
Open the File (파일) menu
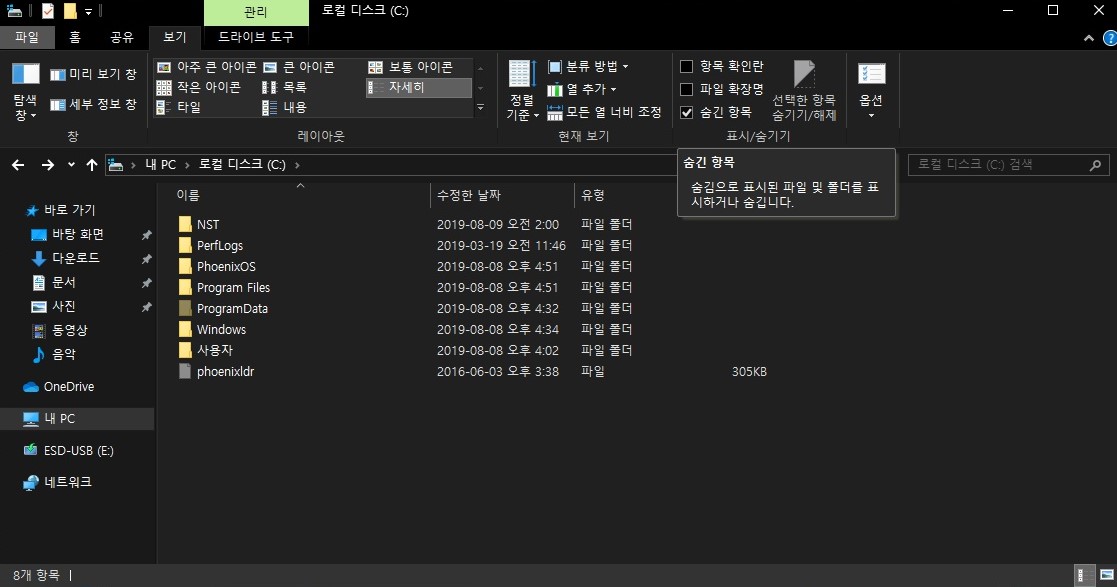tap(27, 36)
